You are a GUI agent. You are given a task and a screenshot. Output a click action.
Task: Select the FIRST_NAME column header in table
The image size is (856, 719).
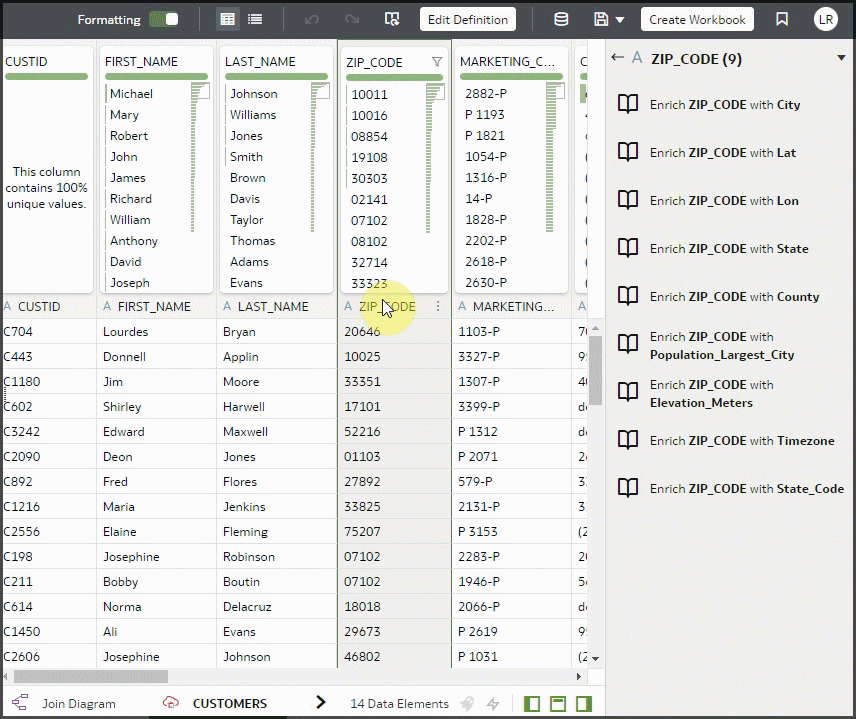click(x=154, y=307)
